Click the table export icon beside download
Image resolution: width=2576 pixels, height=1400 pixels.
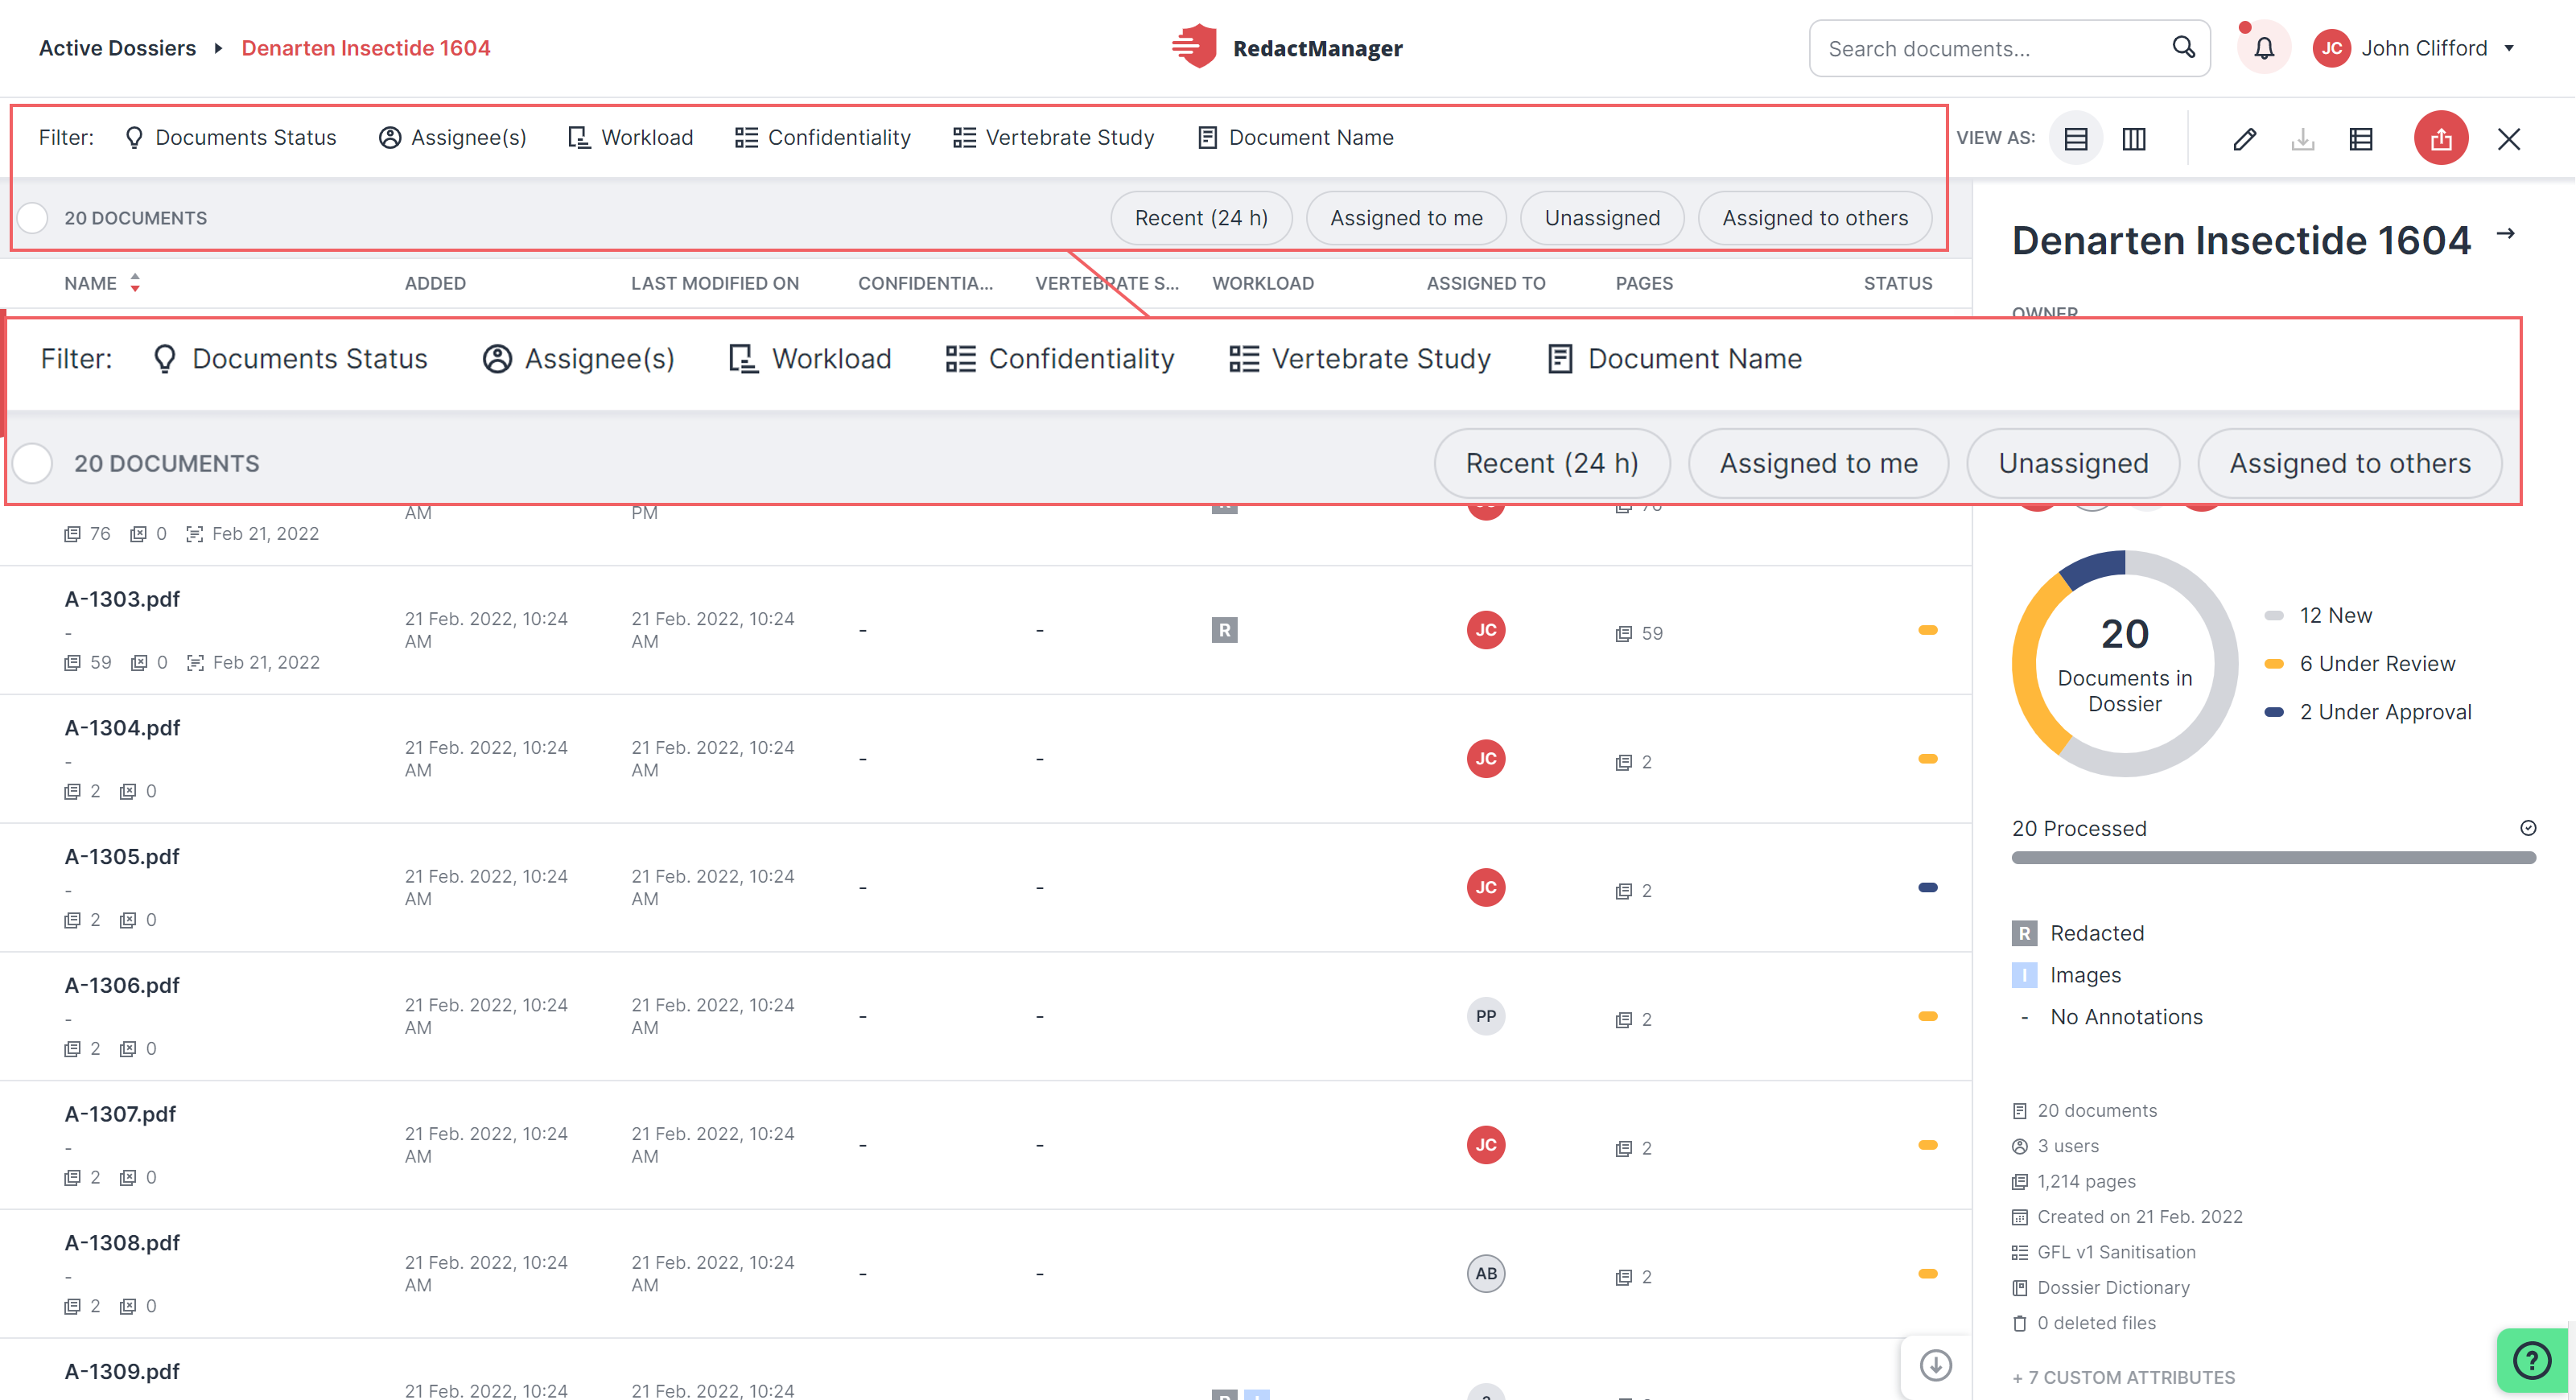tap(2361, 138)
